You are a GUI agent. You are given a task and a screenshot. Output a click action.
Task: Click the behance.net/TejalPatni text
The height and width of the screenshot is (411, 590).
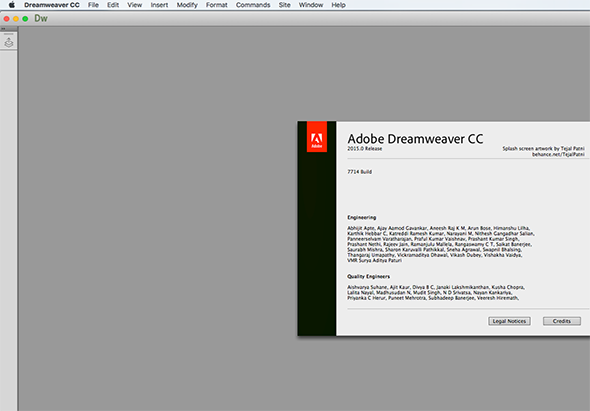(558, 154)
